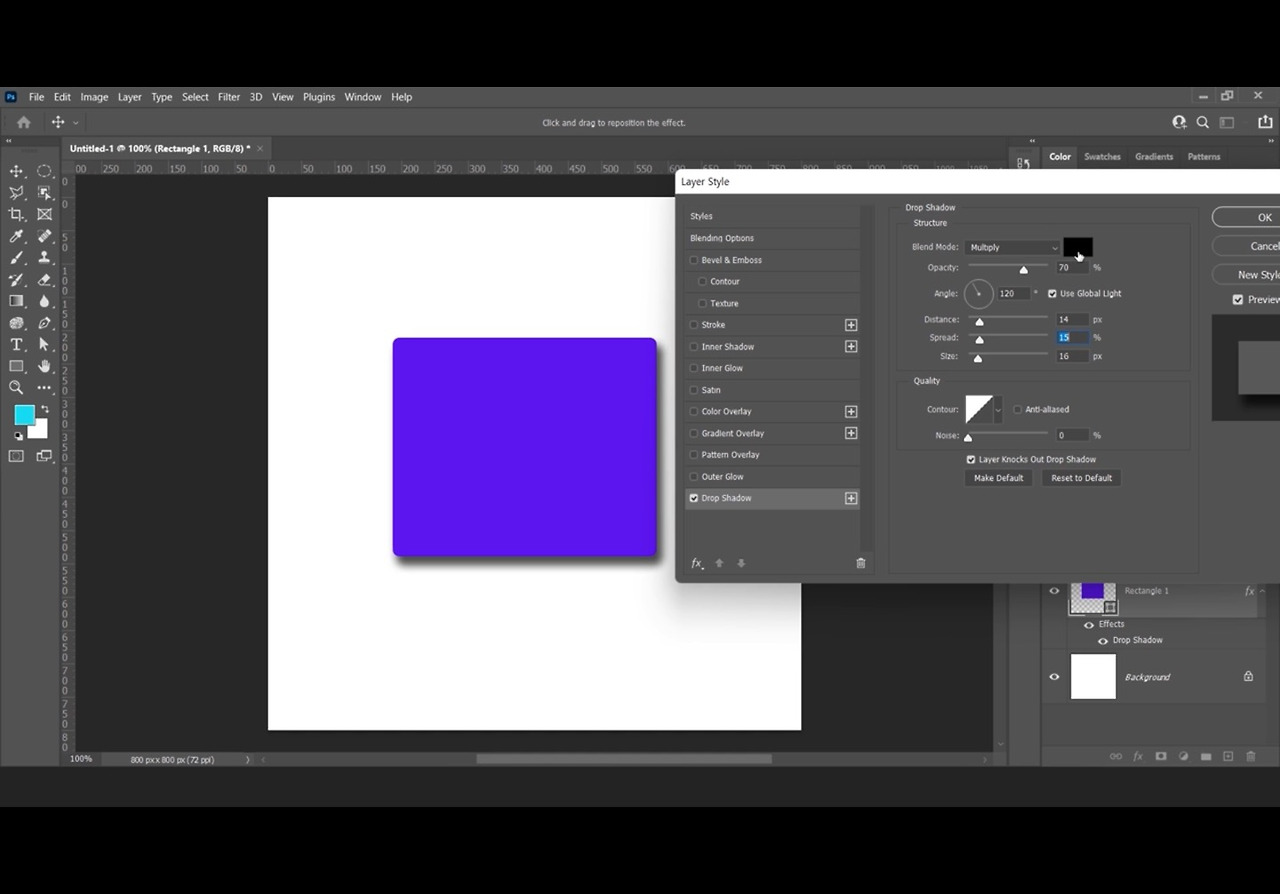Switch to the Swatches tab
The image size is (1280, 894).
pos(1102,157)
